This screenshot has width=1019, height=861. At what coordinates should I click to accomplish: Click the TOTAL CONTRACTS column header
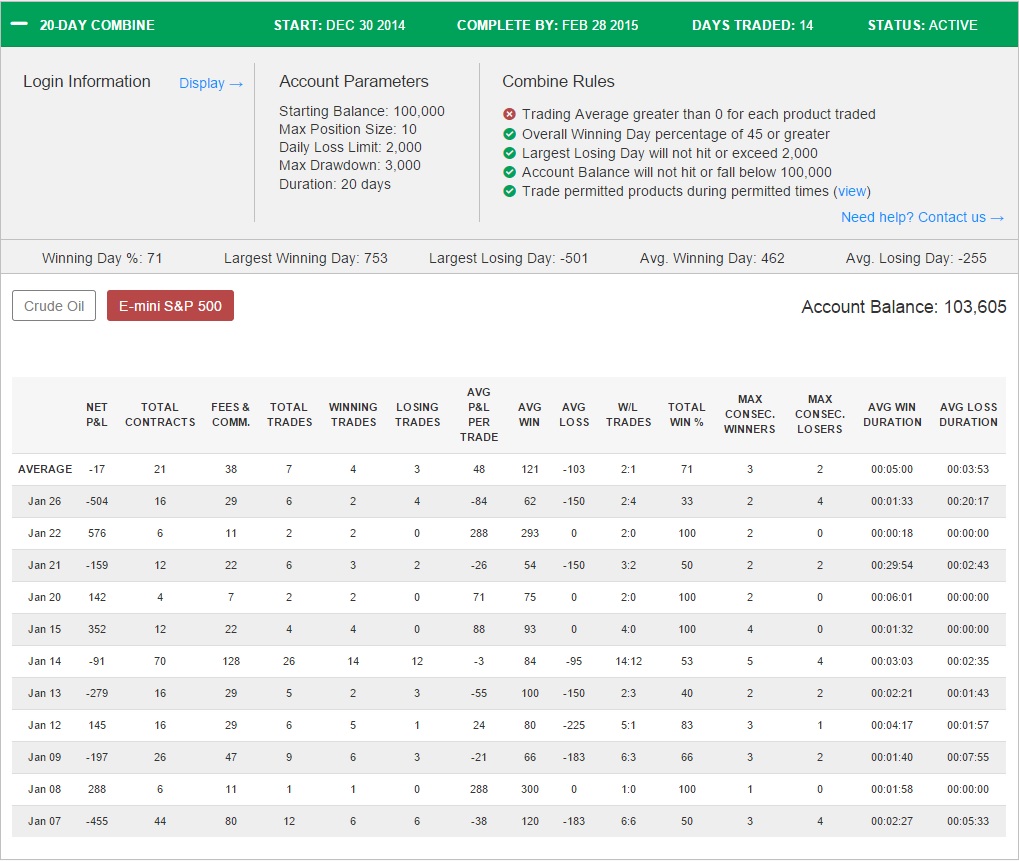tap(160, 415)
